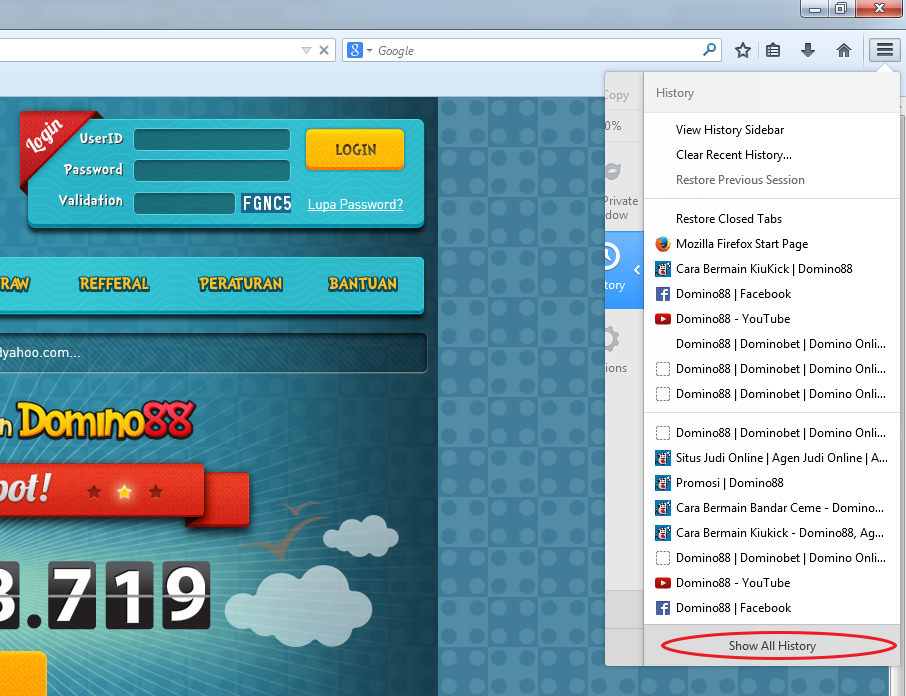The width and height of the screenshot is (906, 696).
Task: Click the Firefox icon beside Start Page
Action: coord(662,244)
